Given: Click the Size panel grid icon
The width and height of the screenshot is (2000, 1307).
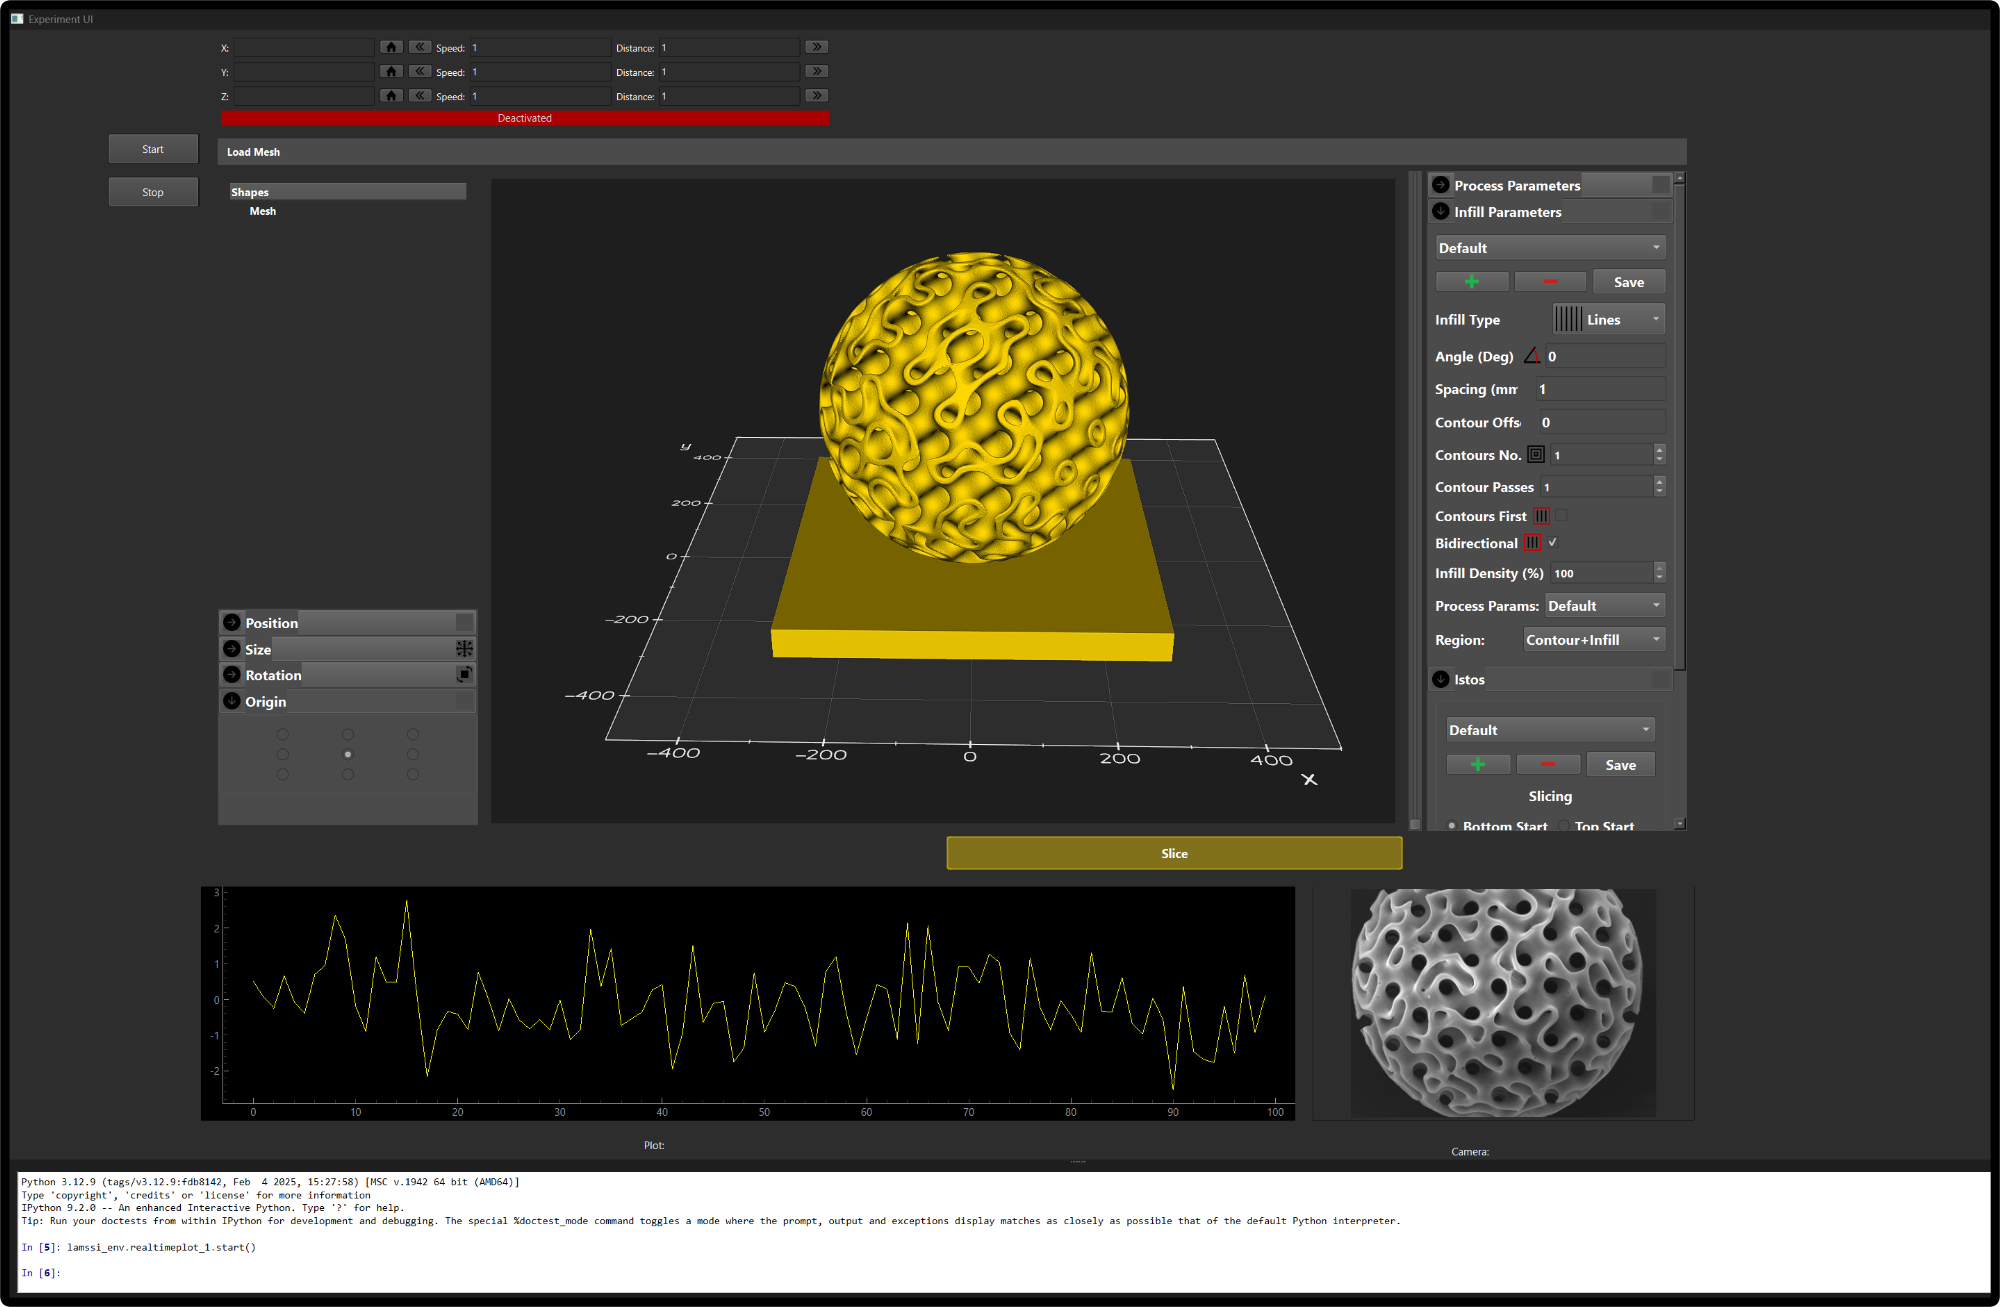Looking at the screenshot, I should pos(464,649).
